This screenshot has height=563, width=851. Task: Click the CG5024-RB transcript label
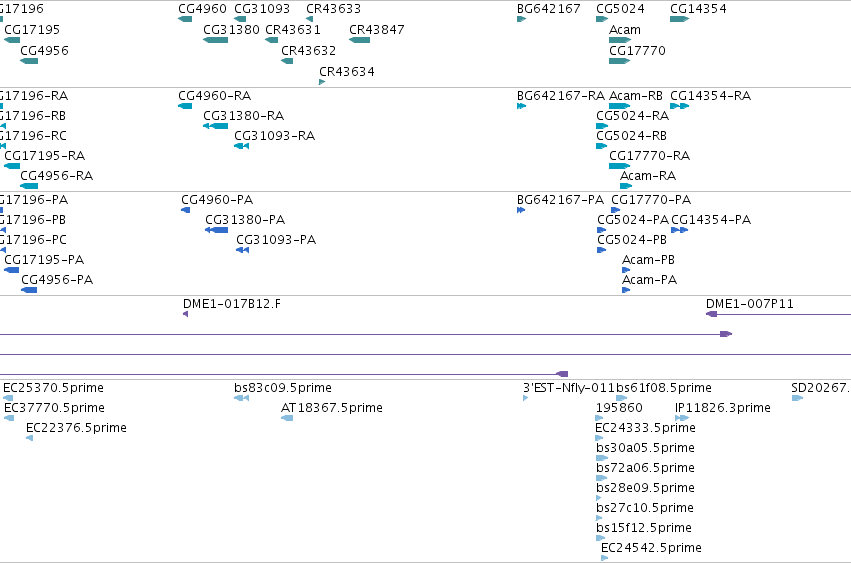pos(631,136)
